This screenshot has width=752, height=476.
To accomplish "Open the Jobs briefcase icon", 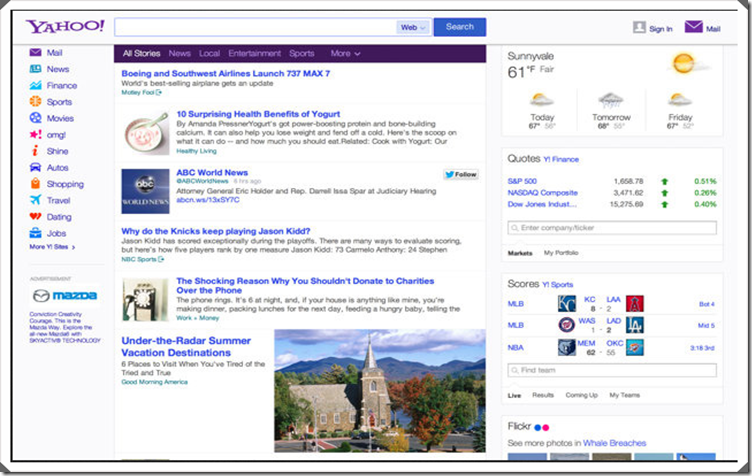I will point(35,233).
